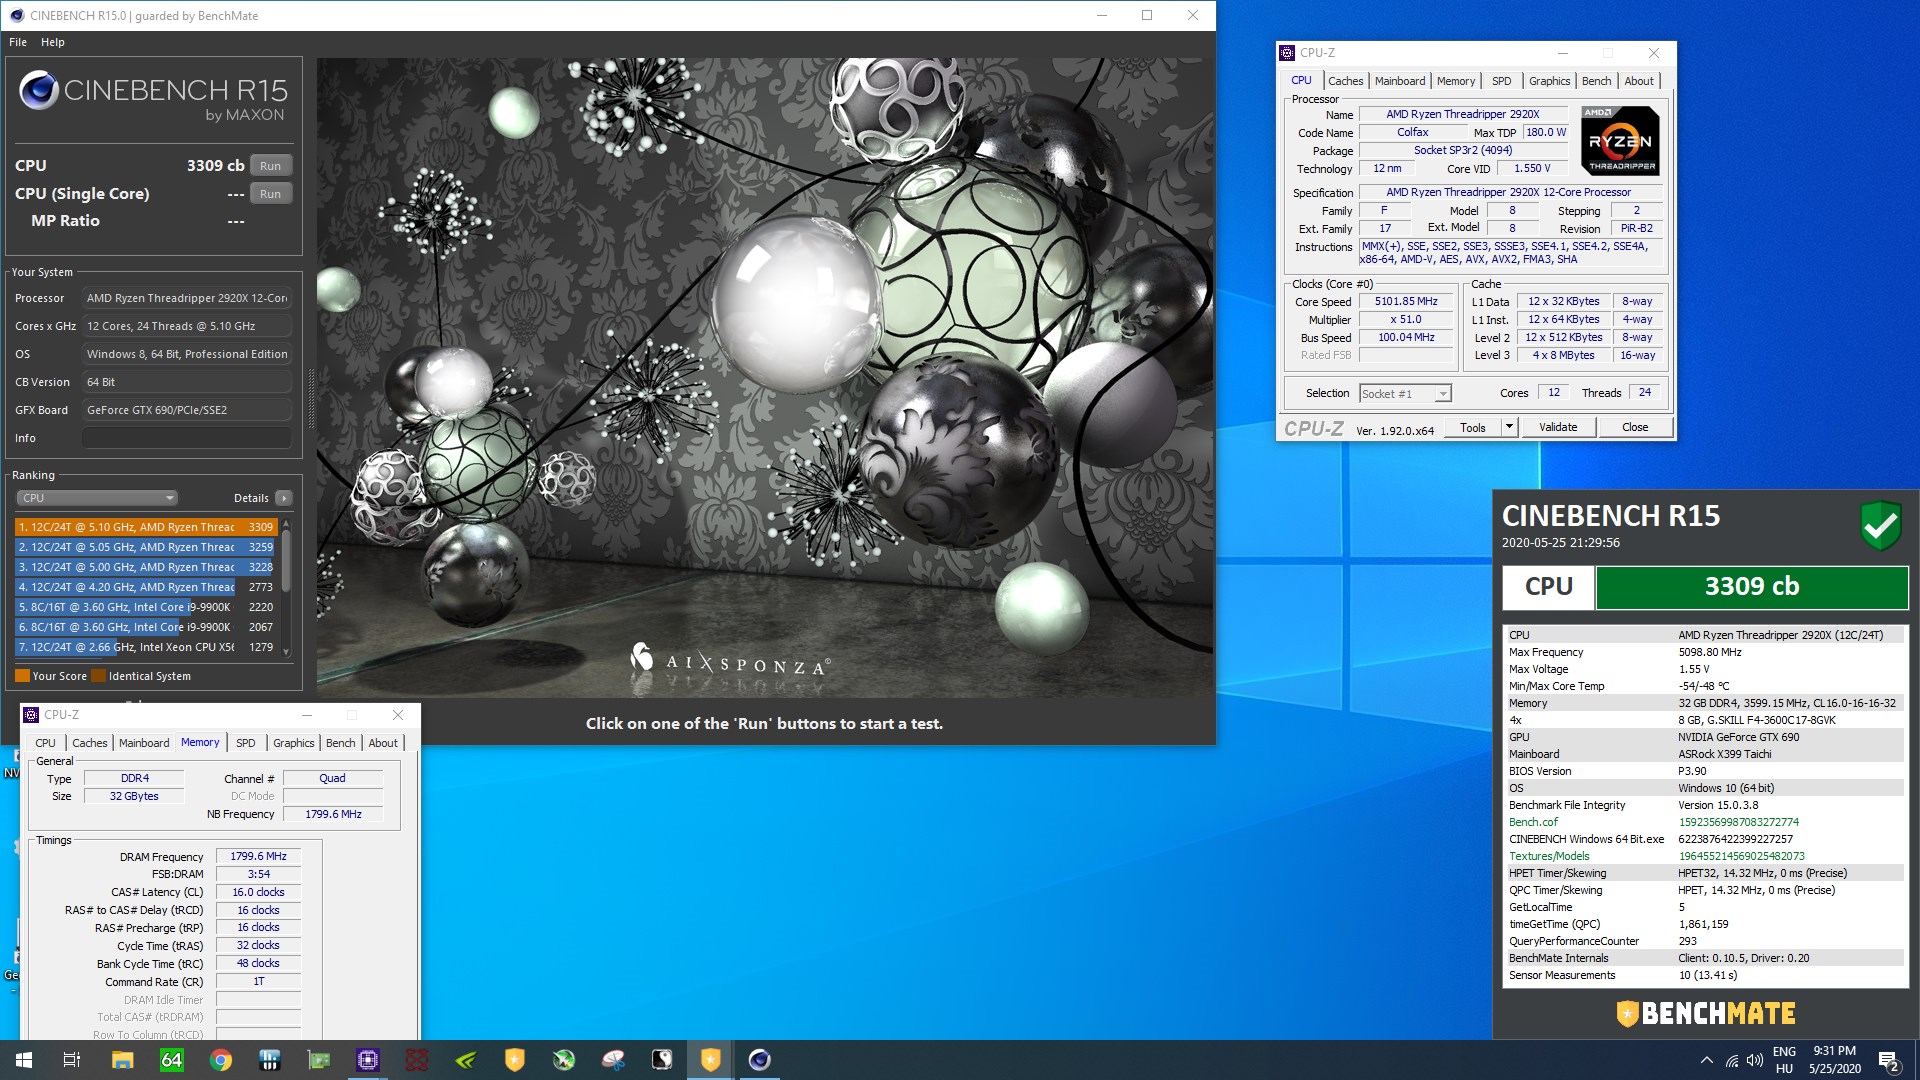Open the Windows Start menu
Viewport: 1920px width, 1080px height.
pyautogui.click(x=24, y=1060)
